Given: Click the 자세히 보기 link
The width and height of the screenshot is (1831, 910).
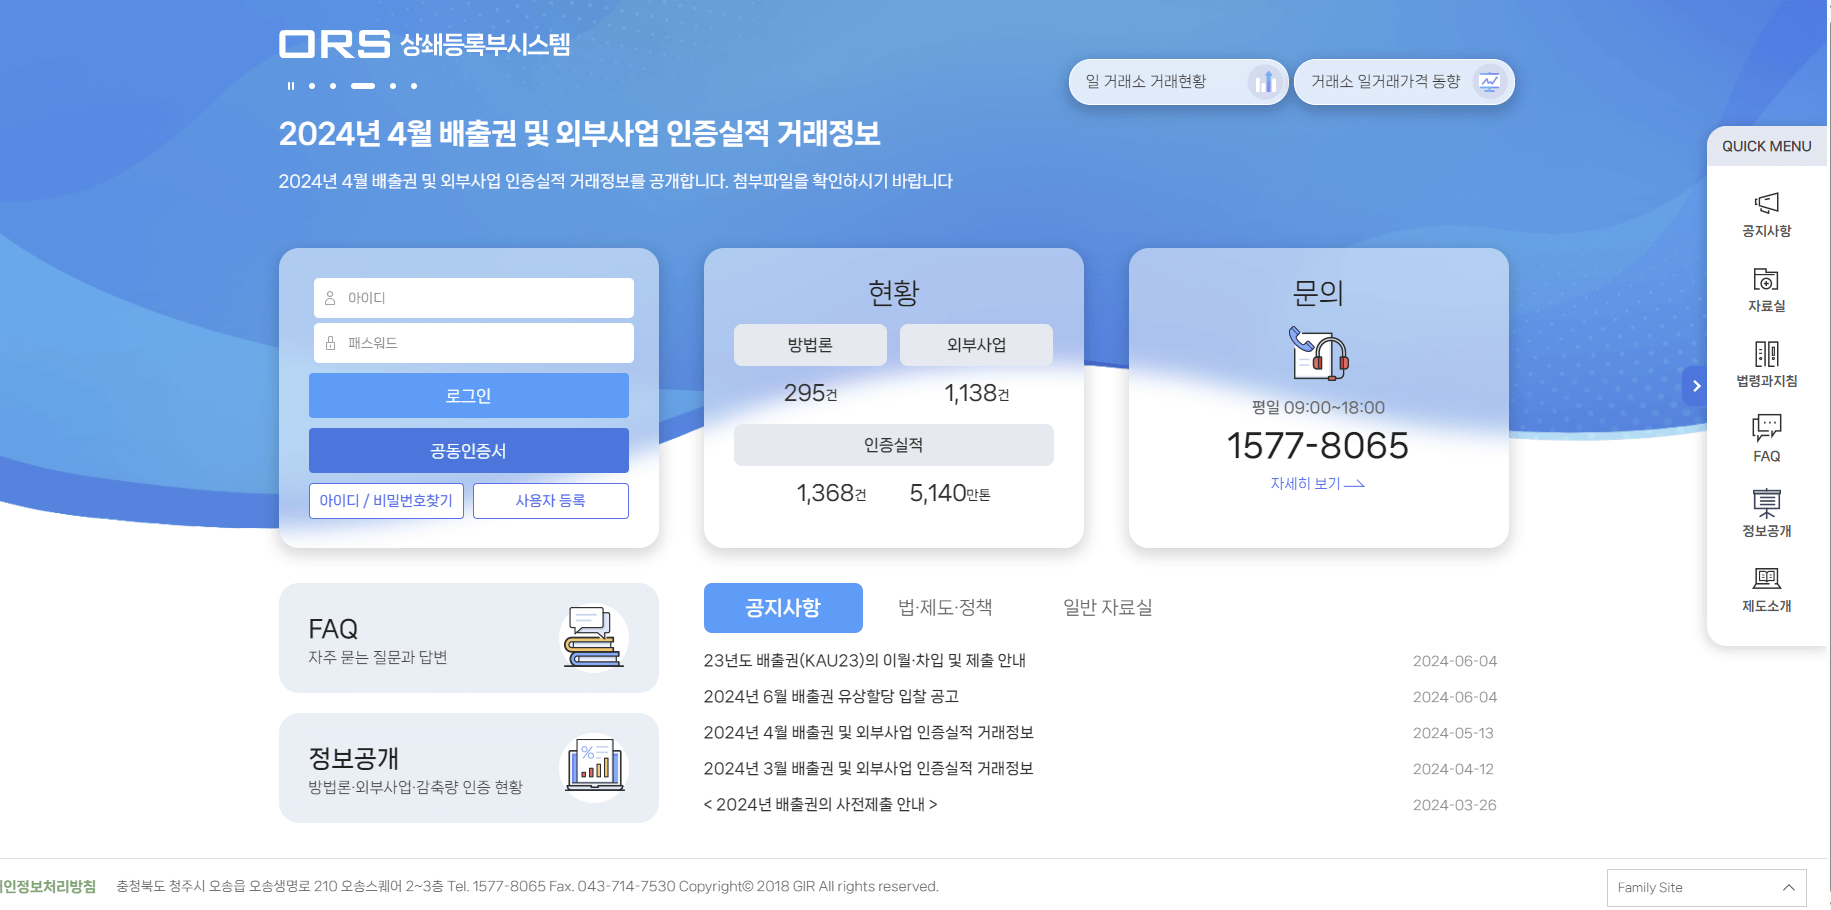Looking at the screenshot, I should pyautogui.click(x=1317, y=483).
